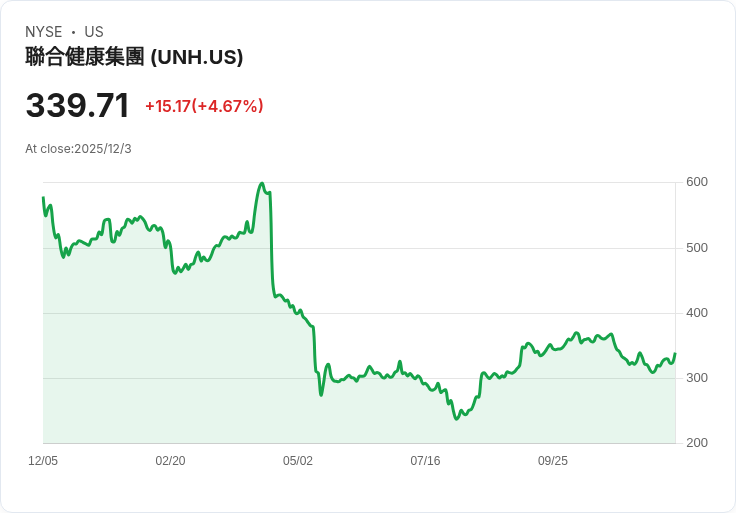The width and height of the screenshot is (736, 513).
Task: Click the NYSE exchange label
Action: [x=43, y=32]
